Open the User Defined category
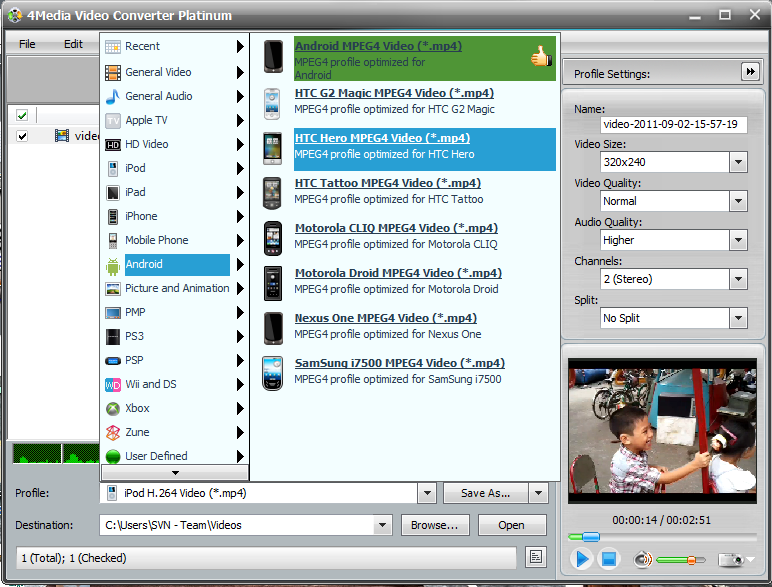Screen dimensions: 772x587 point(175,457)
